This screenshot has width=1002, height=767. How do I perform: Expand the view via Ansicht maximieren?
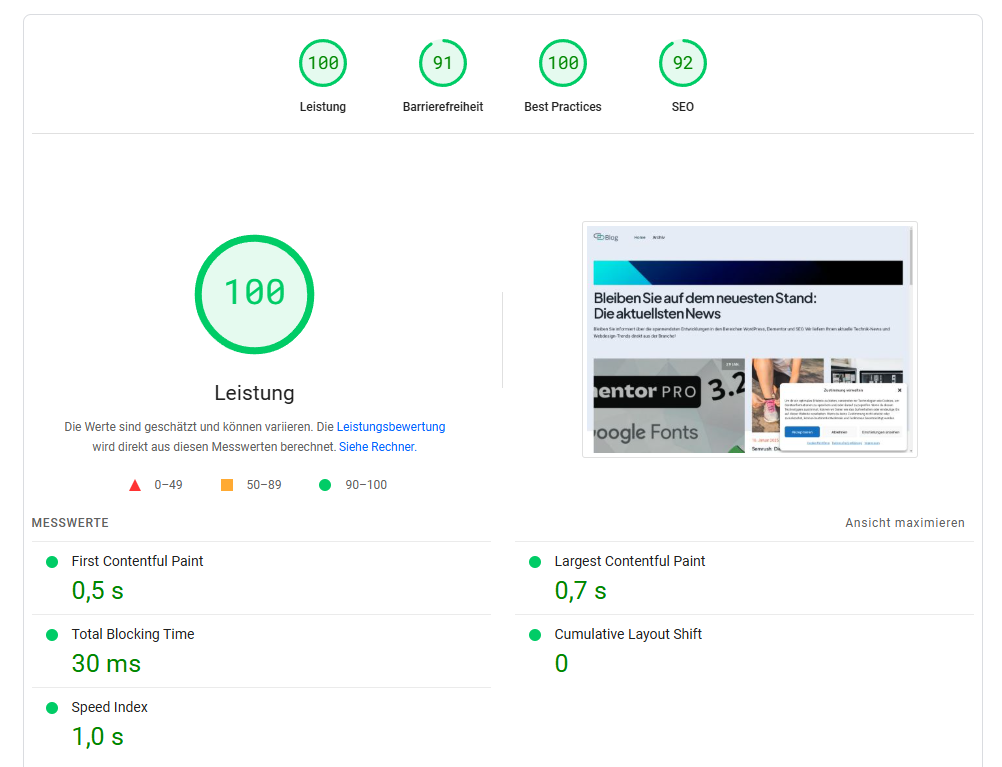pos(905,522)
